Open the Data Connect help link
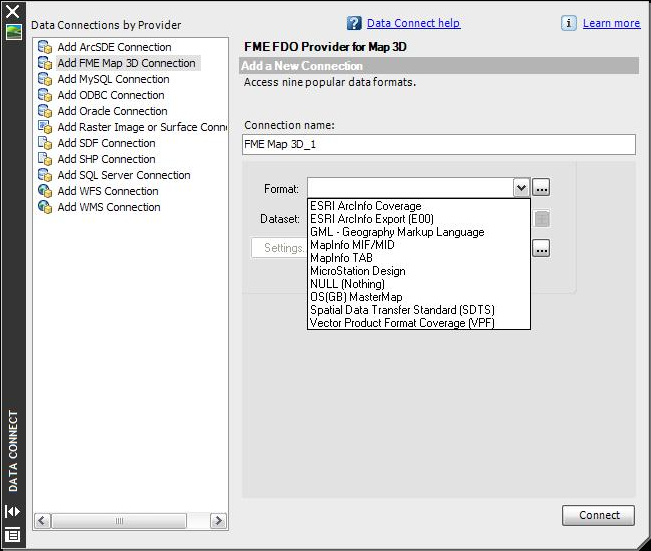This screenshot has width=651, height=551. click(x=413, y=23)
